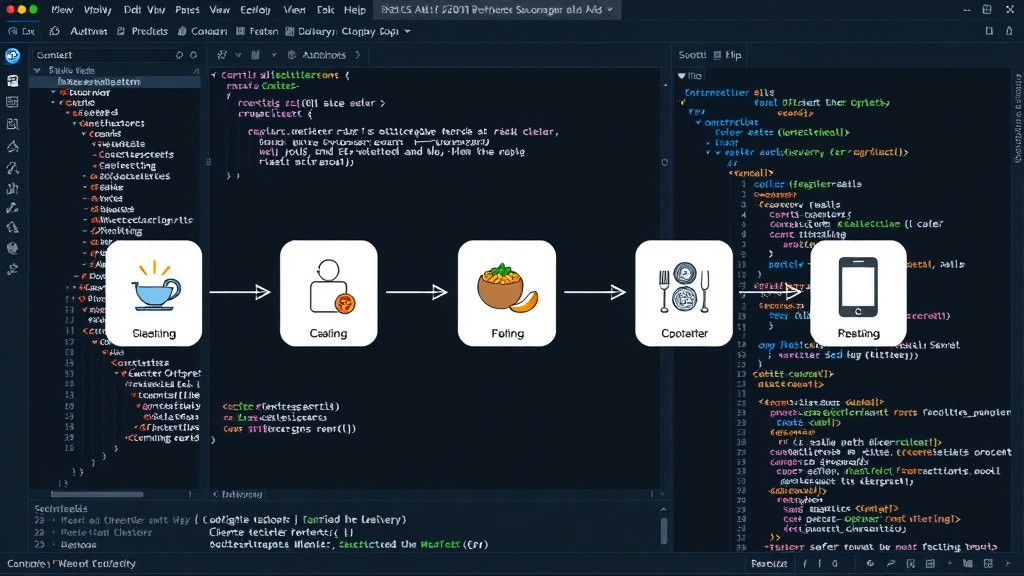Click the grid icon in status bar right
This screenshot has height=576, width=1024.
point(988,564)
